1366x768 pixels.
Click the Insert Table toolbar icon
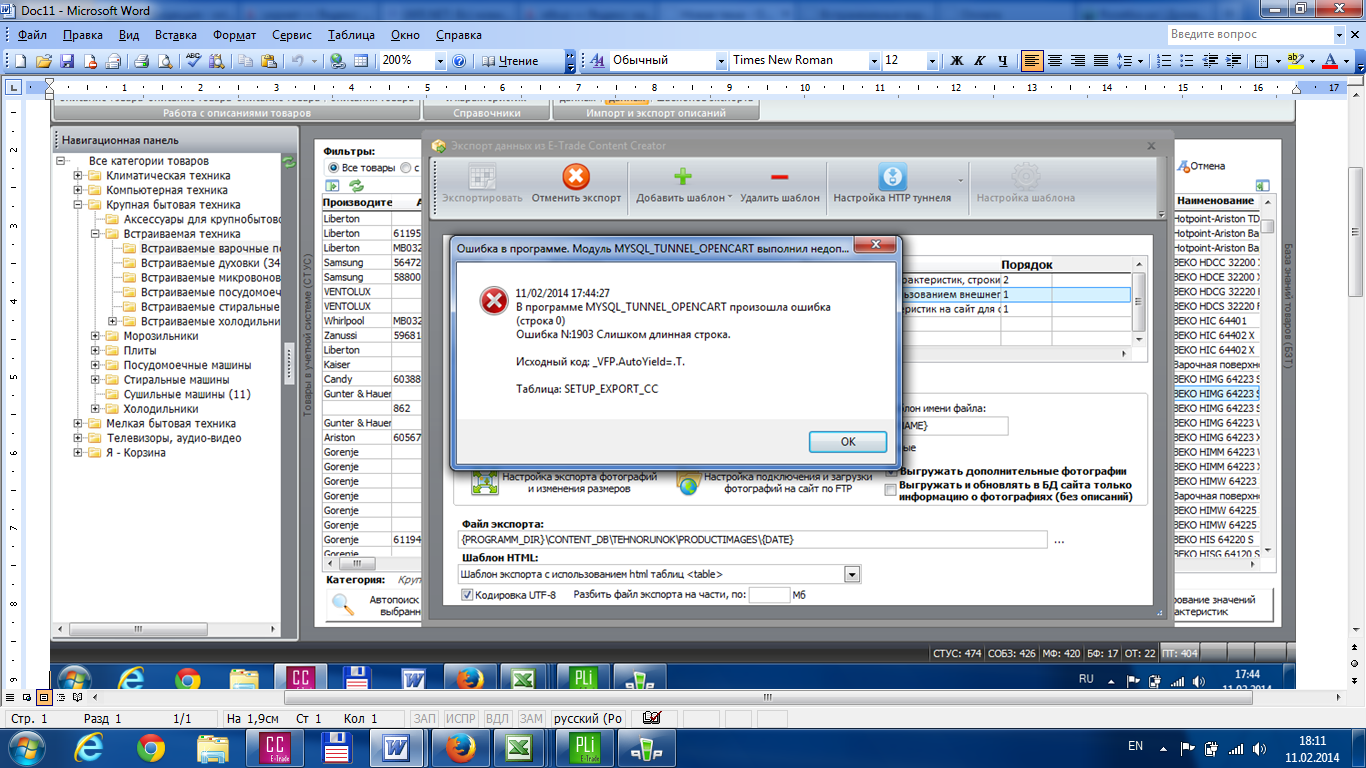361,61
